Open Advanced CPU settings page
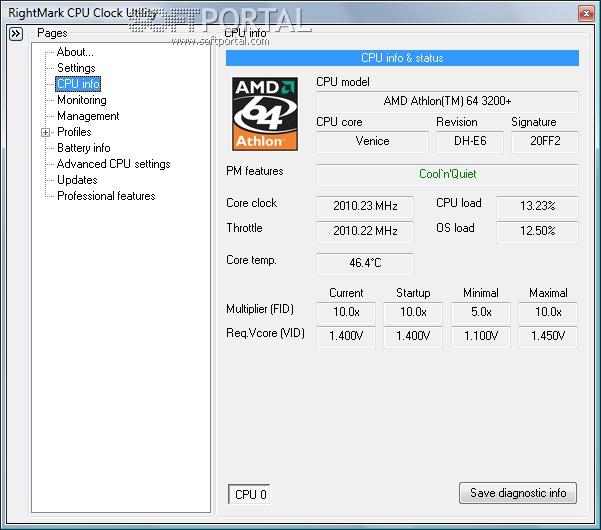This screenshot has height=530, width=601. [113, 164]
